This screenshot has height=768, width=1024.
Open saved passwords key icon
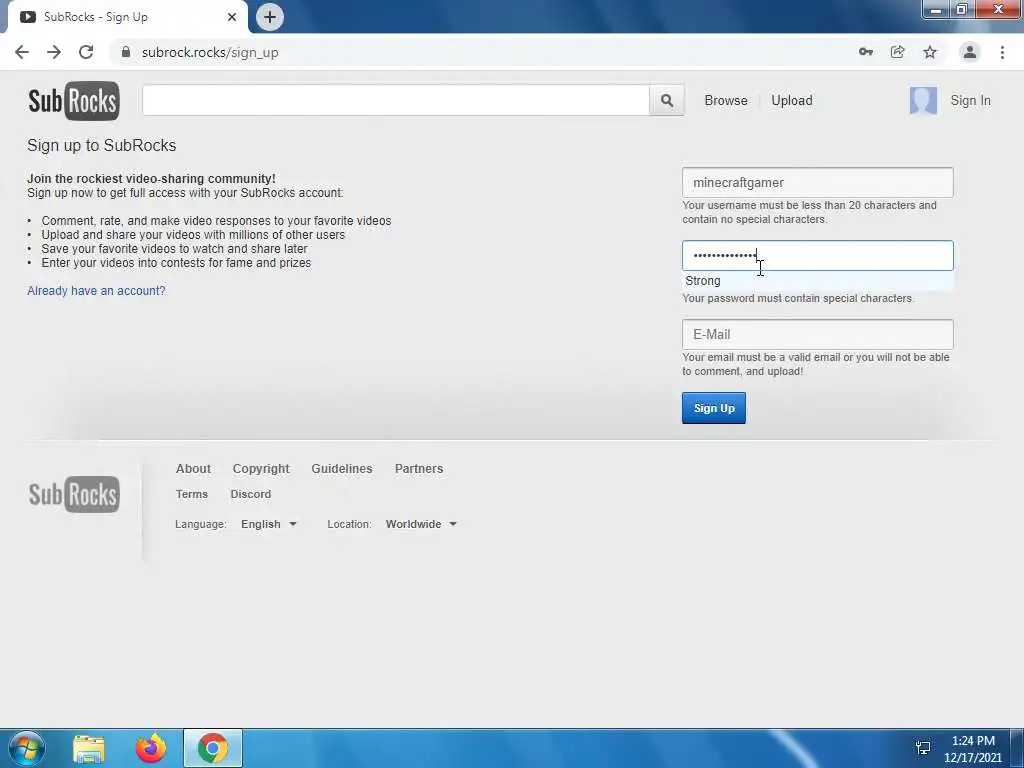[x=865, y=52]
